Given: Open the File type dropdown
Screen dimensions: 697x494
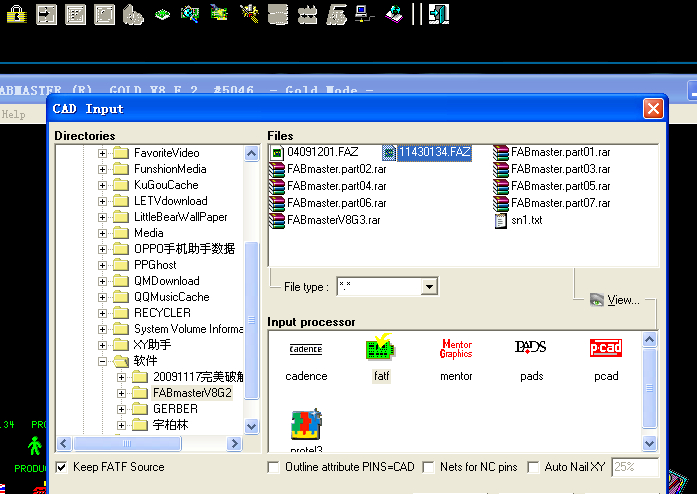Looking at the screenshot, I should coord(429,287).
